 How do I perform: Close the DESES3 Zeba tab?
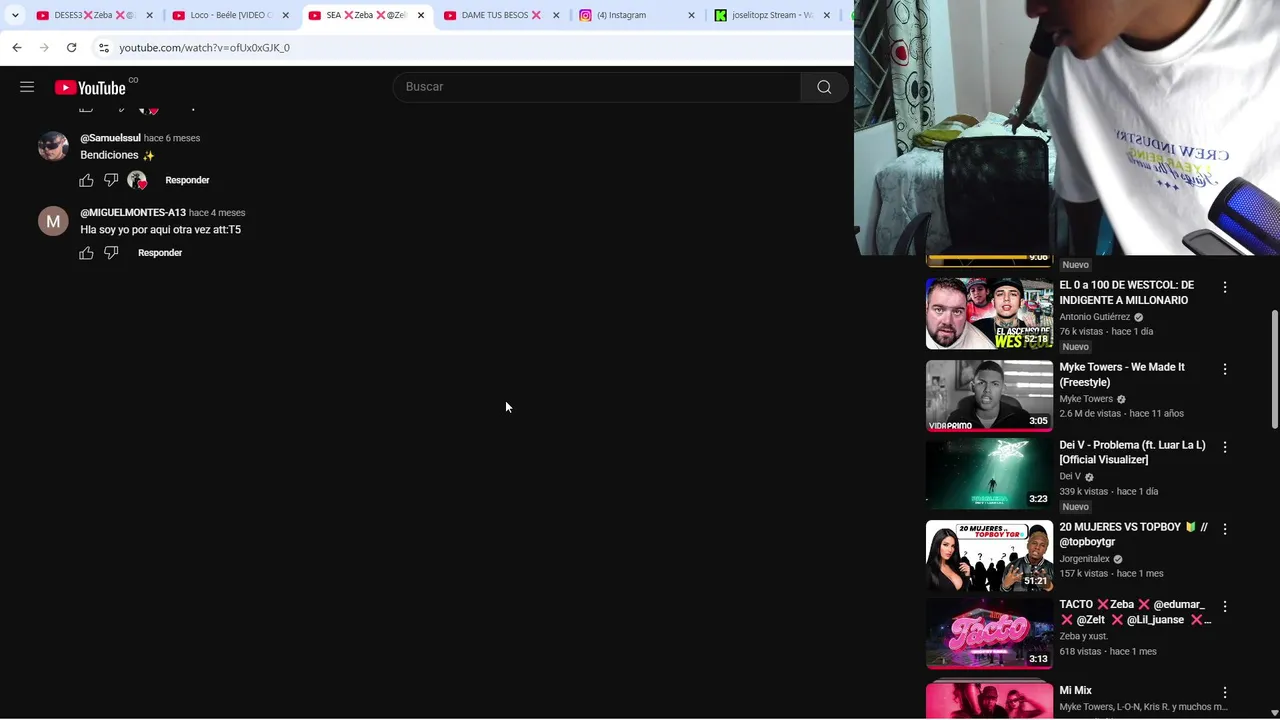tap(150, 15)
